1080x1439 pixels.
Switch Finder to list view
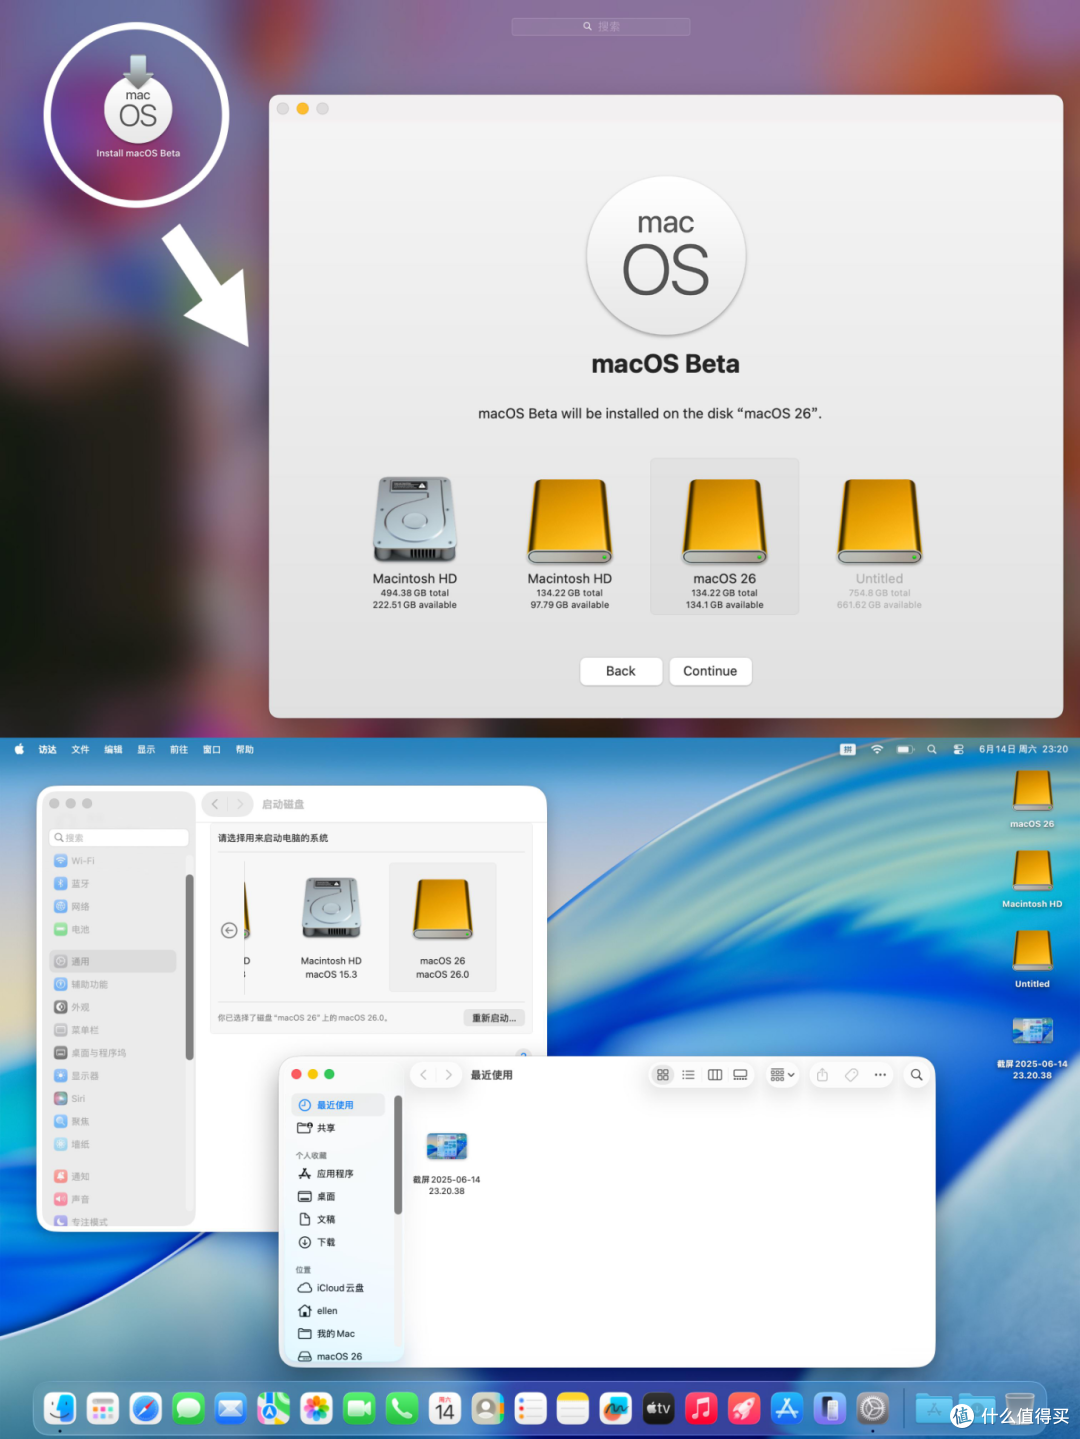pos(689,1075)
